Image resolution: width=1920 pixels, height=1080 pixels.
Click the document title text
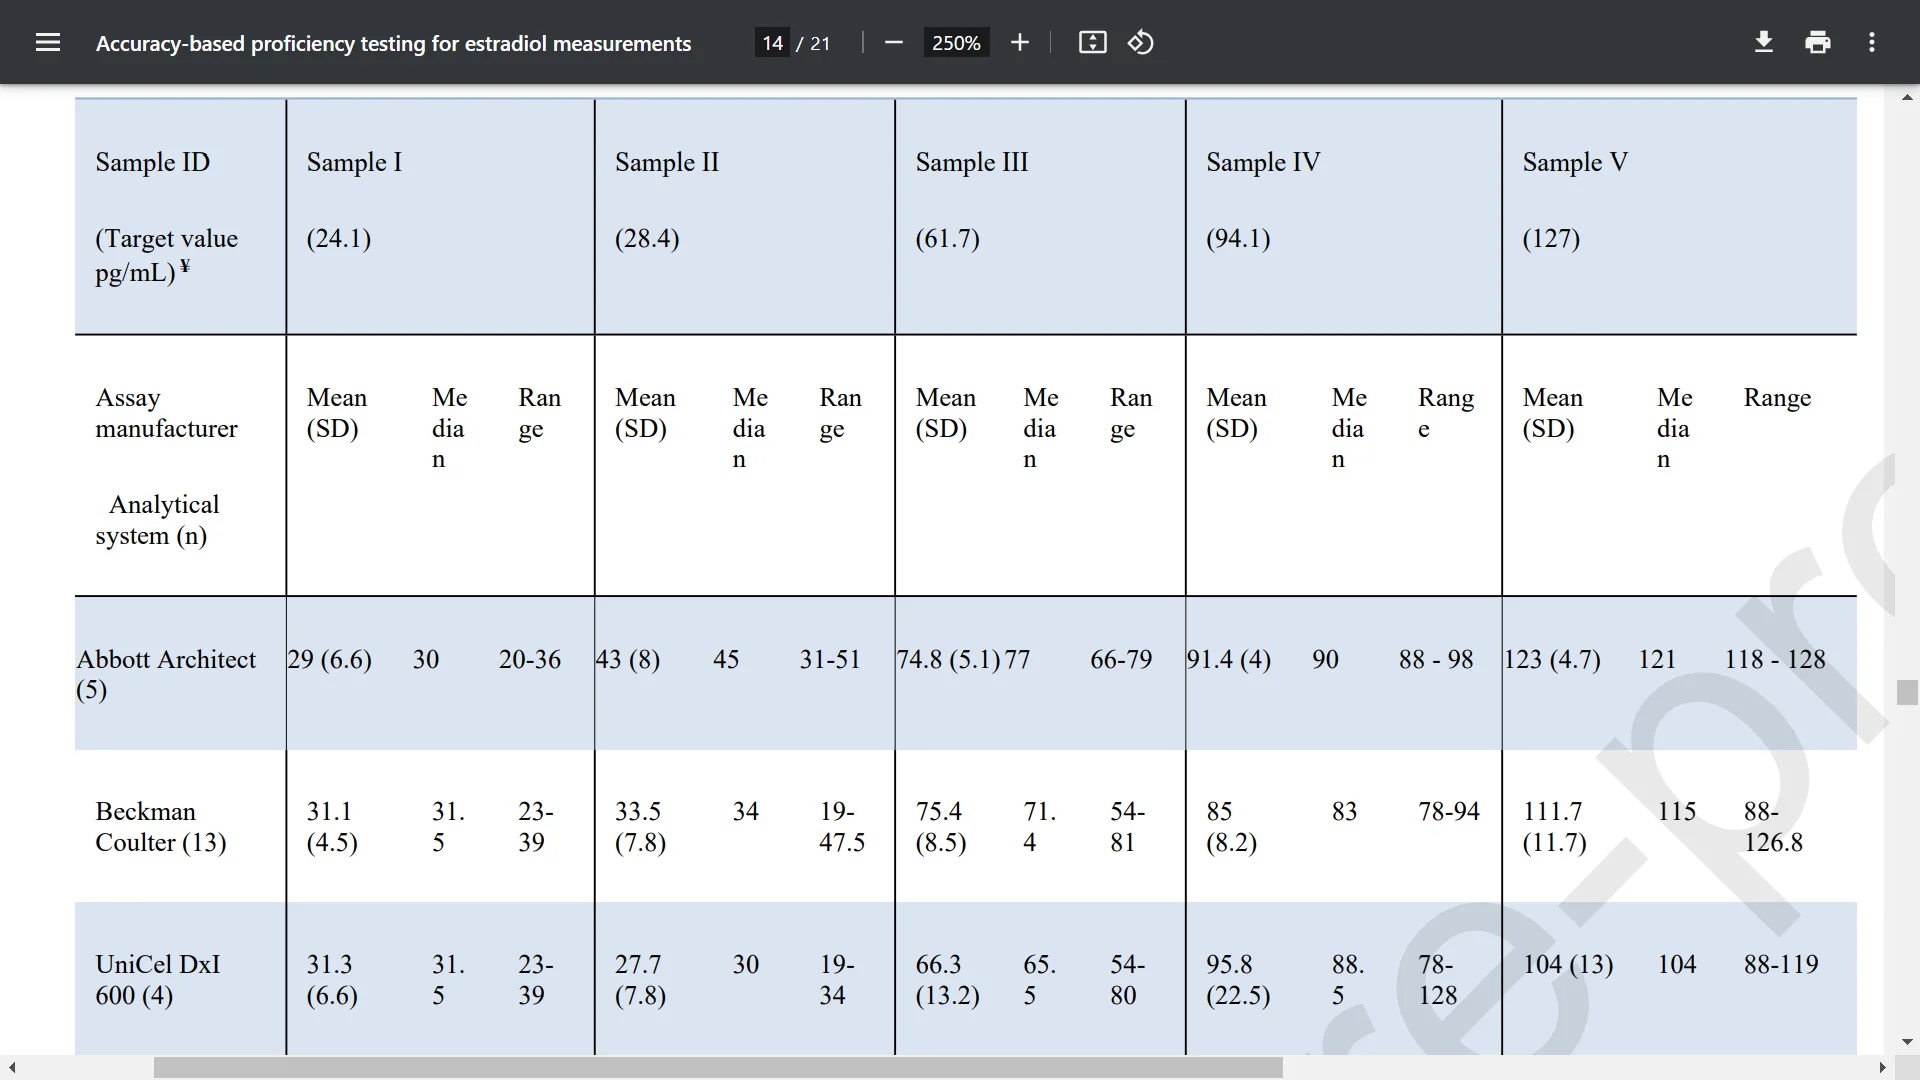(x=393, y=44)
